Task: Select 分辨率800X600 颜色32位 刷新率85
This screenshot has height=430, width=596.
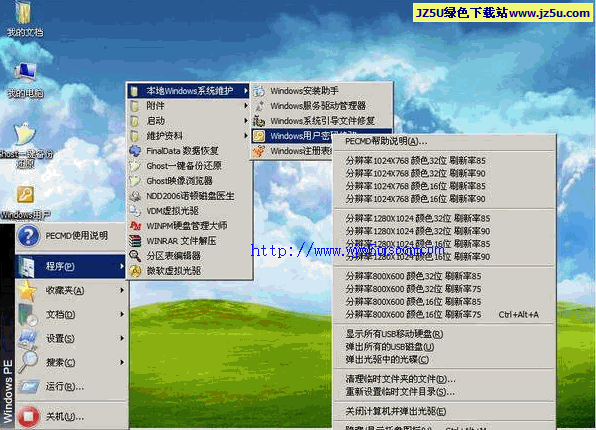Action: point(444,276)
